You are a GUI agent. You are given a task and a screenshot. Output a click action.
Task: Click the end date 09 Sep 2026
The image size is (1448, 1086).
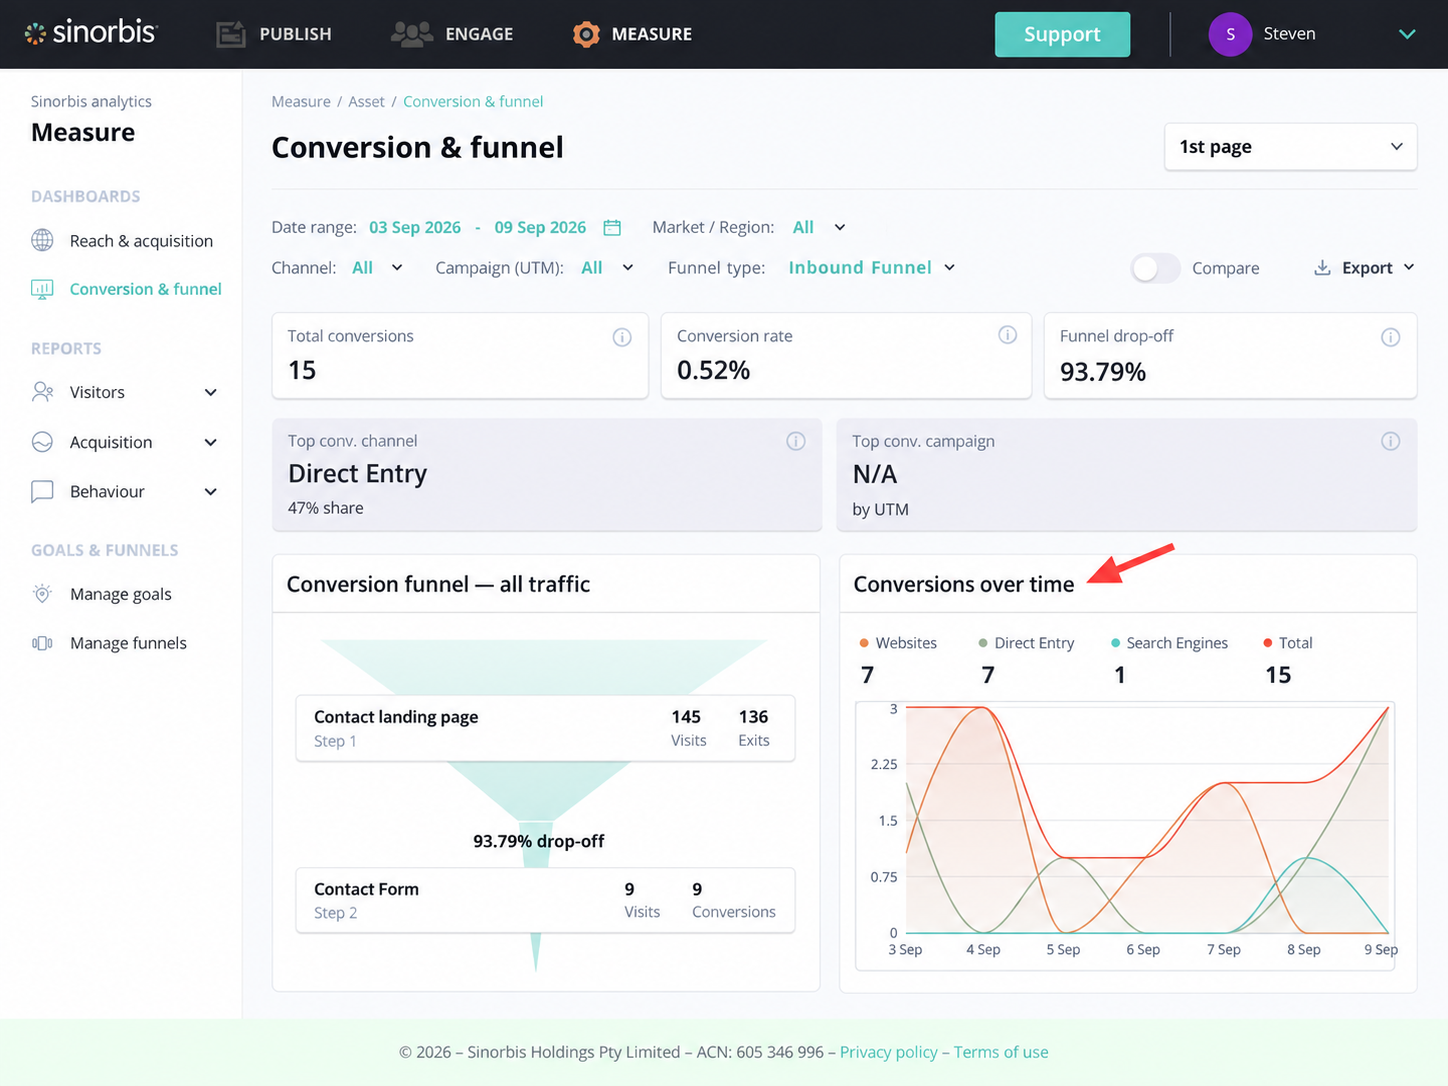pyautogui.click(x=540, y=227)
